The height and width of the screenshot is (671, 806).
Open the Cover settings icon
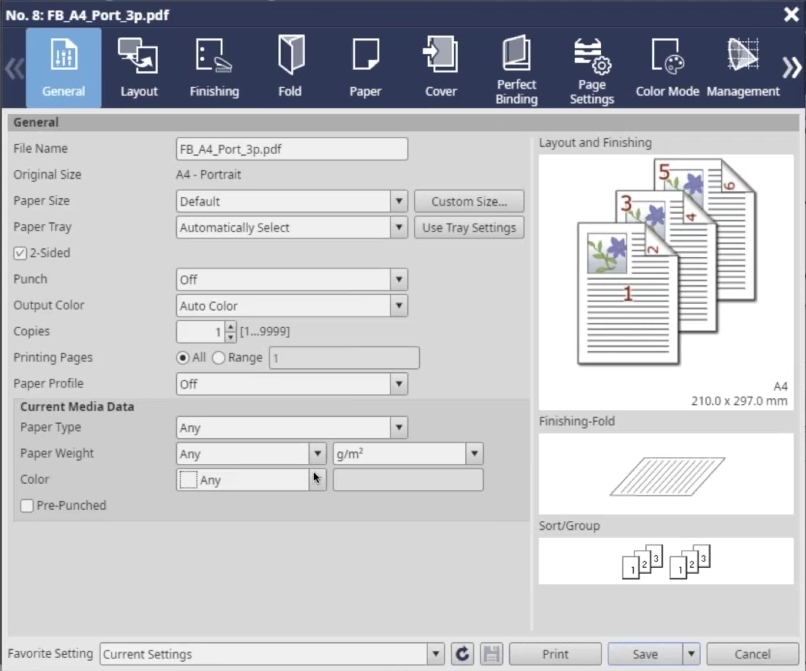coord(441,67)
